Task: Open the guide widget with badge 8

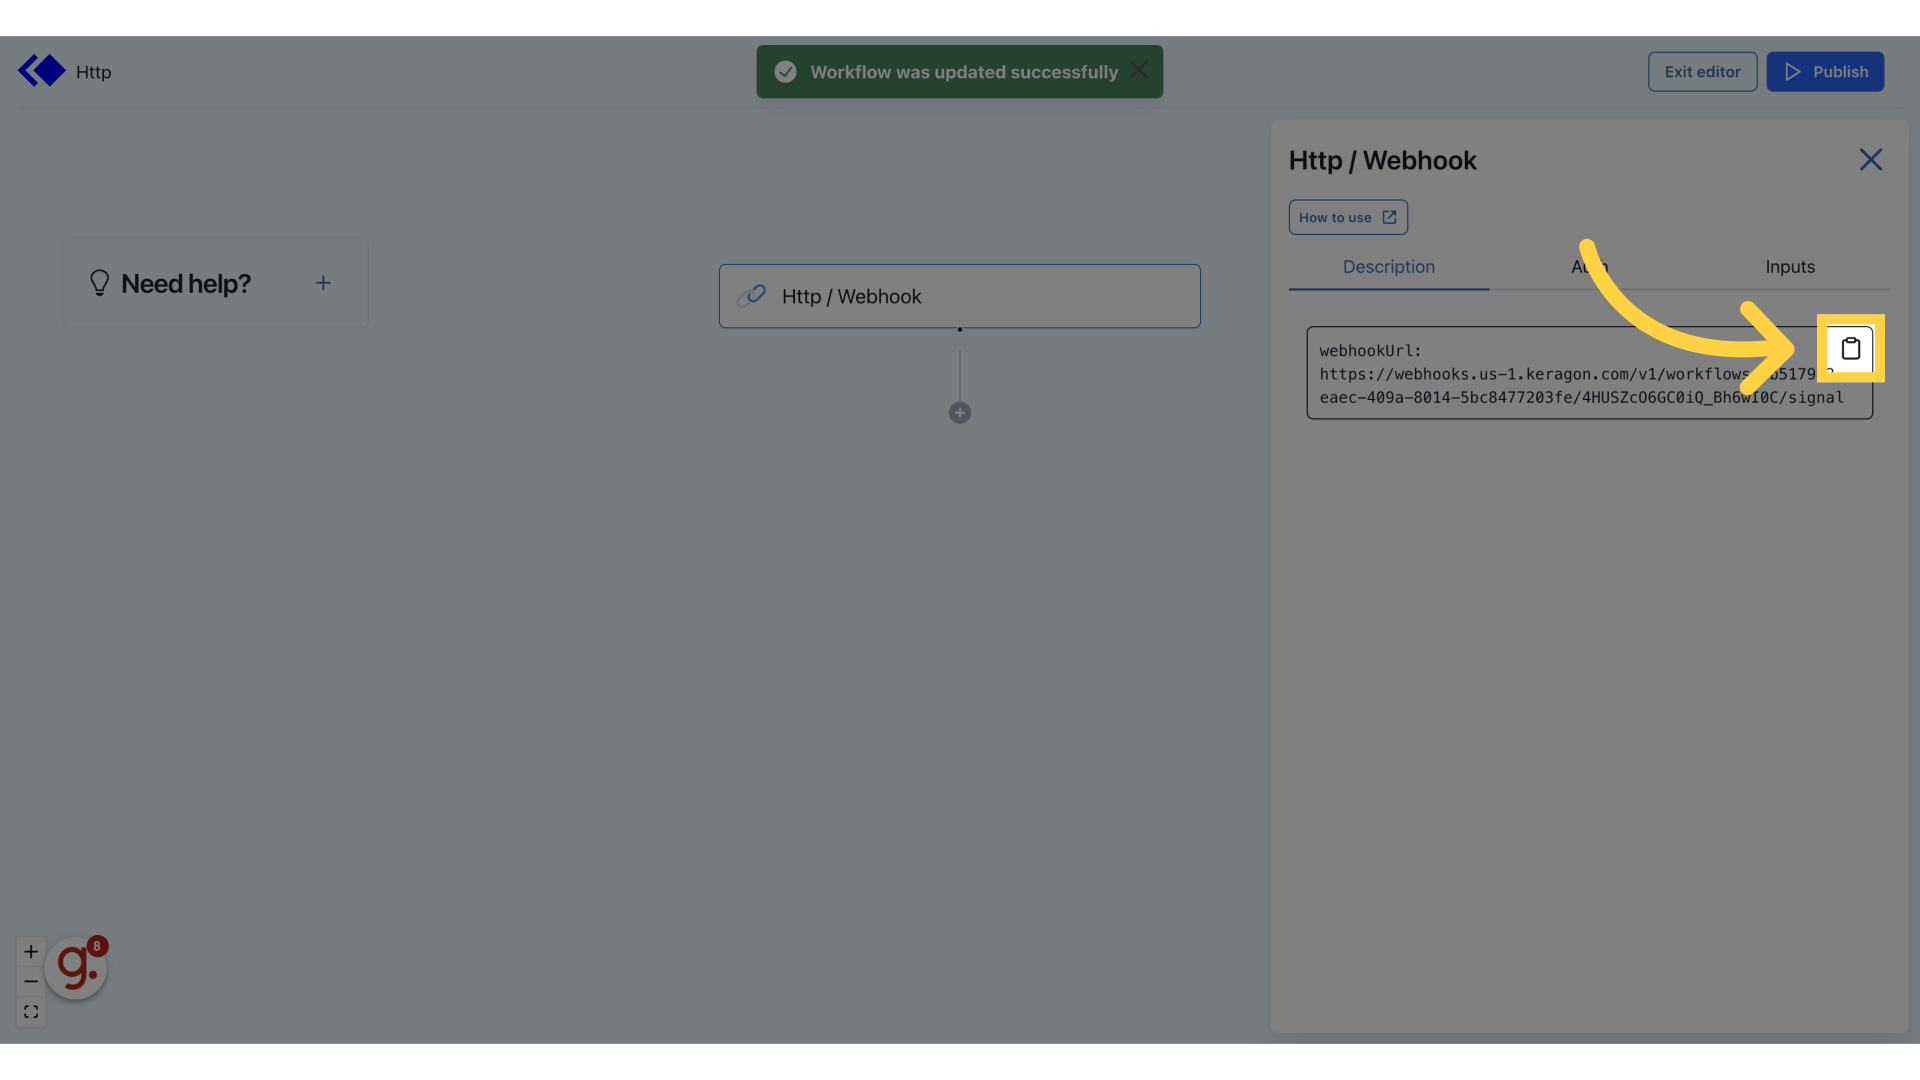Action: pos(76,967)
